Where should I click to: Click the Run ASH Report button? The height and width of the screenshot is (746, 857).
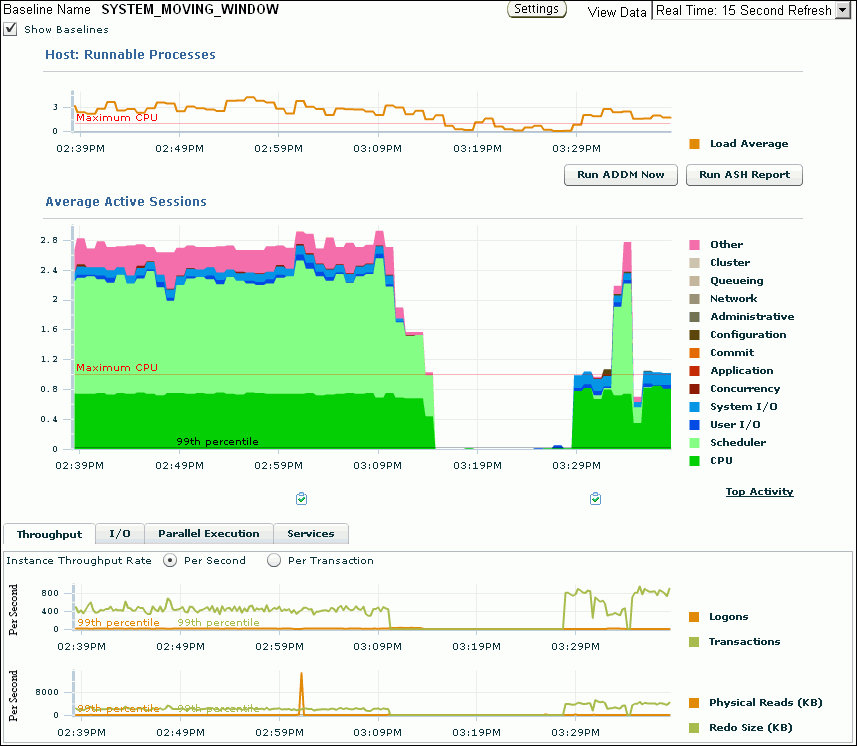pos(744,175)
